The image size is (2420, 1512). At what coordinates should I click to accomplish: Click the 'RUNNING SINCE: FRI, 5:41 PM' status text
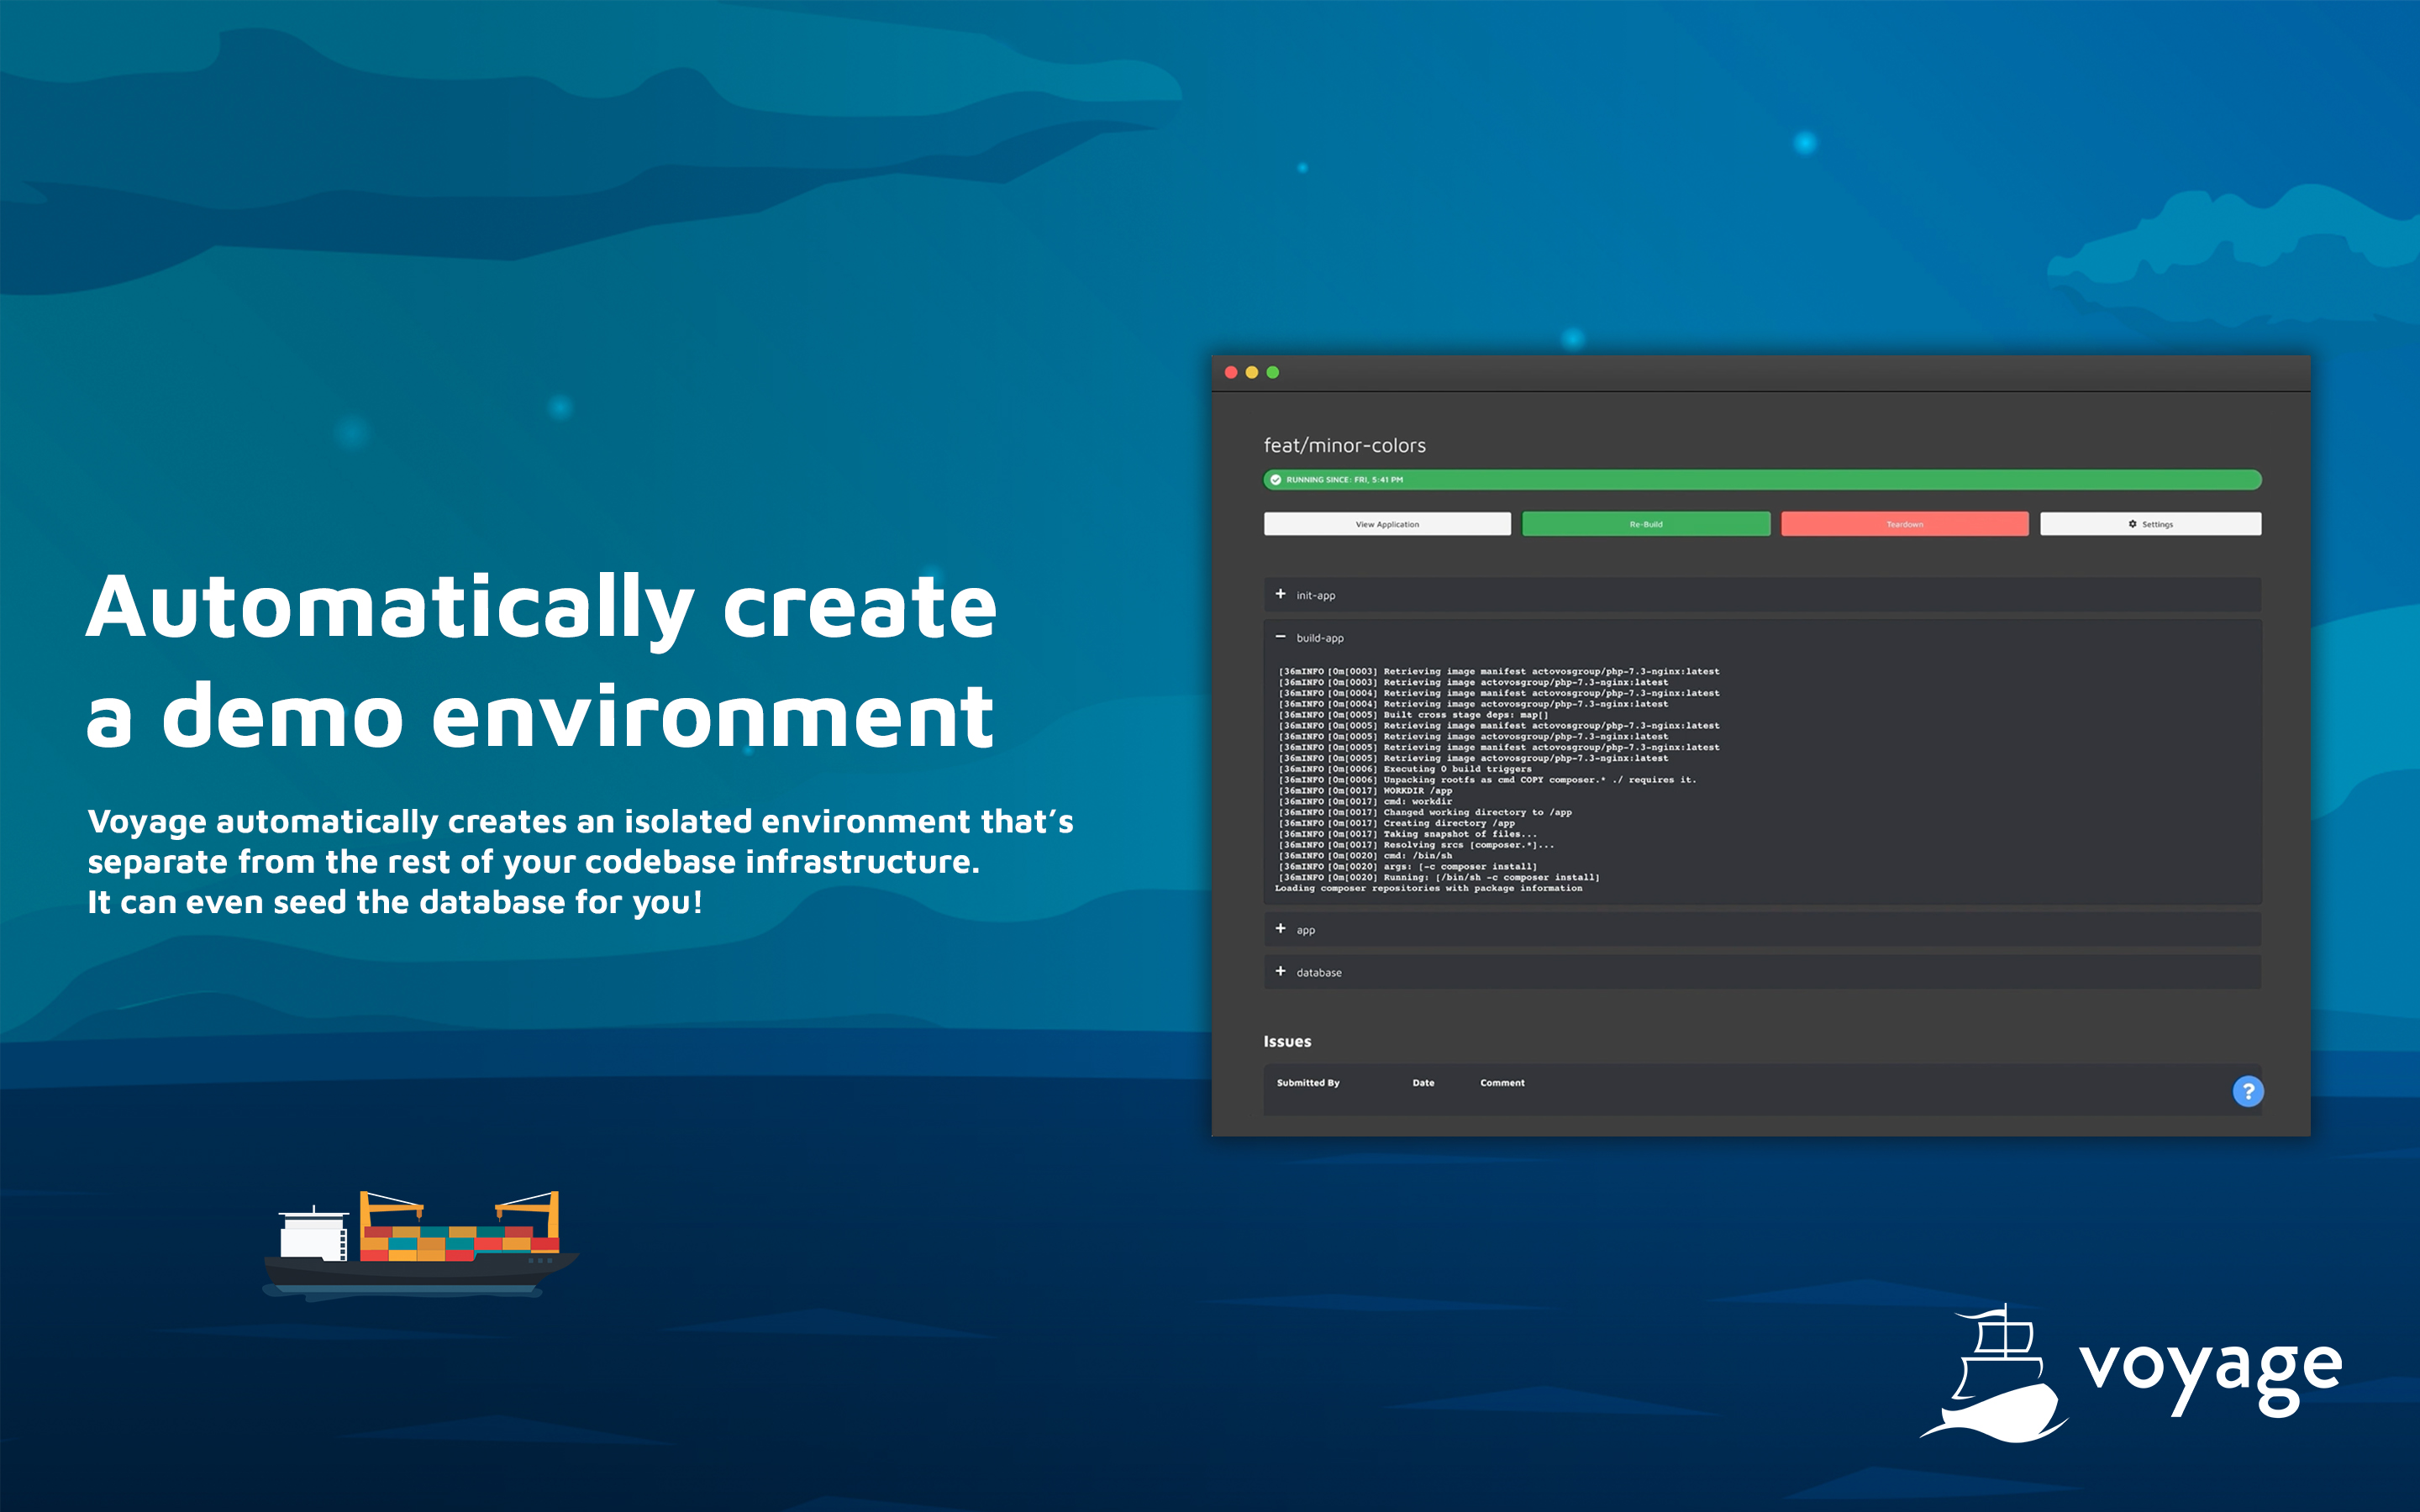(1344, 480)
